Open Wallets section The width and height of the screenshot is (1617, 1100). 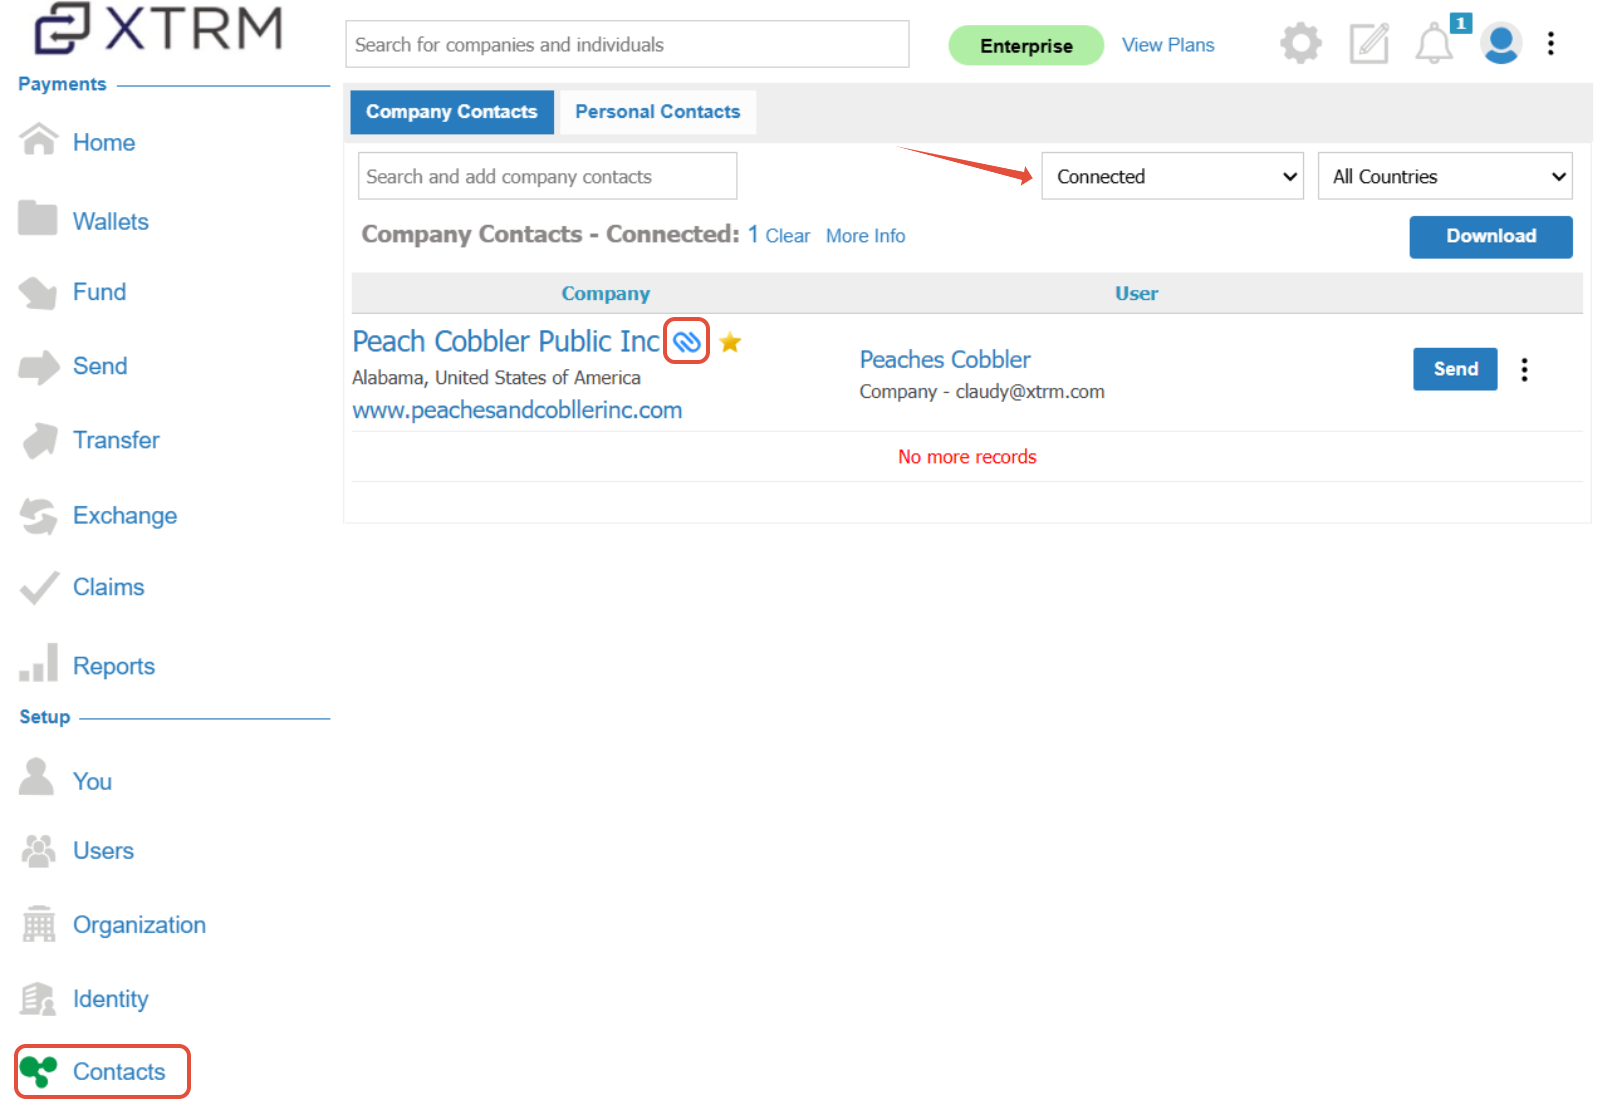pos(111,221)
